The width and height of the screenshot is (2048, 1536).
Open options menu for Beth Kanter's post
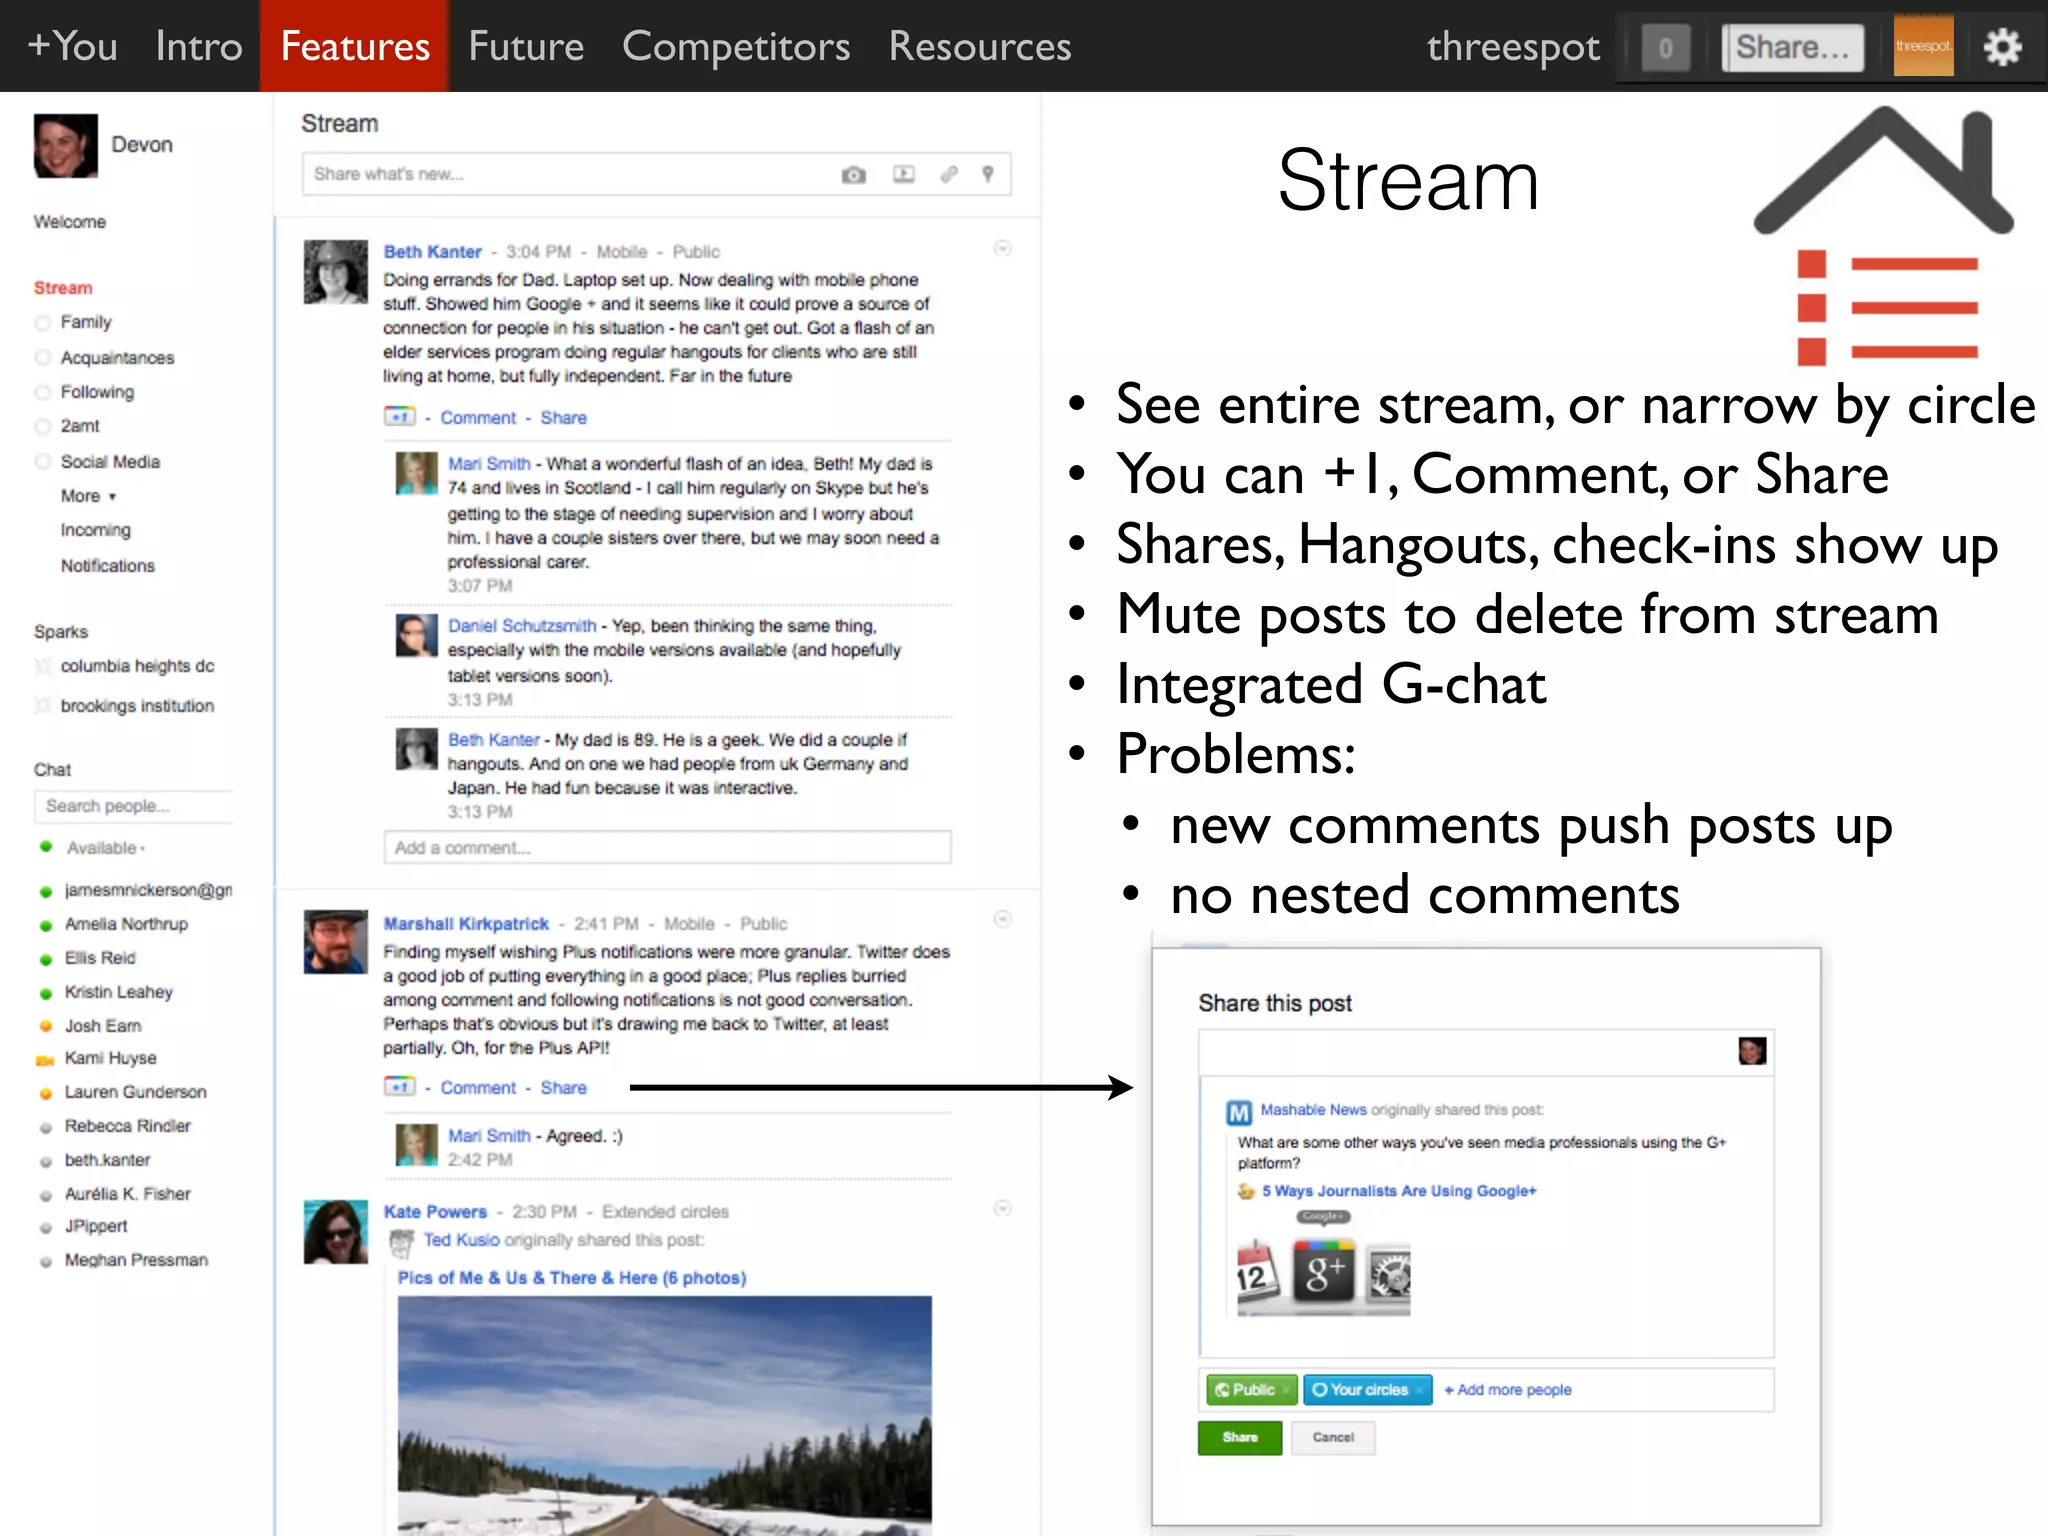[x=1002, y=248]
